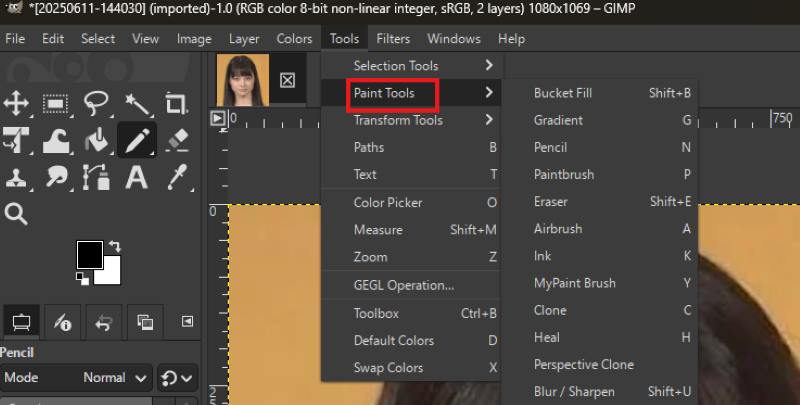This screenshot has width=800, height=405.
Task: Switch to the Undo History tab
Action: pos(104,322)
